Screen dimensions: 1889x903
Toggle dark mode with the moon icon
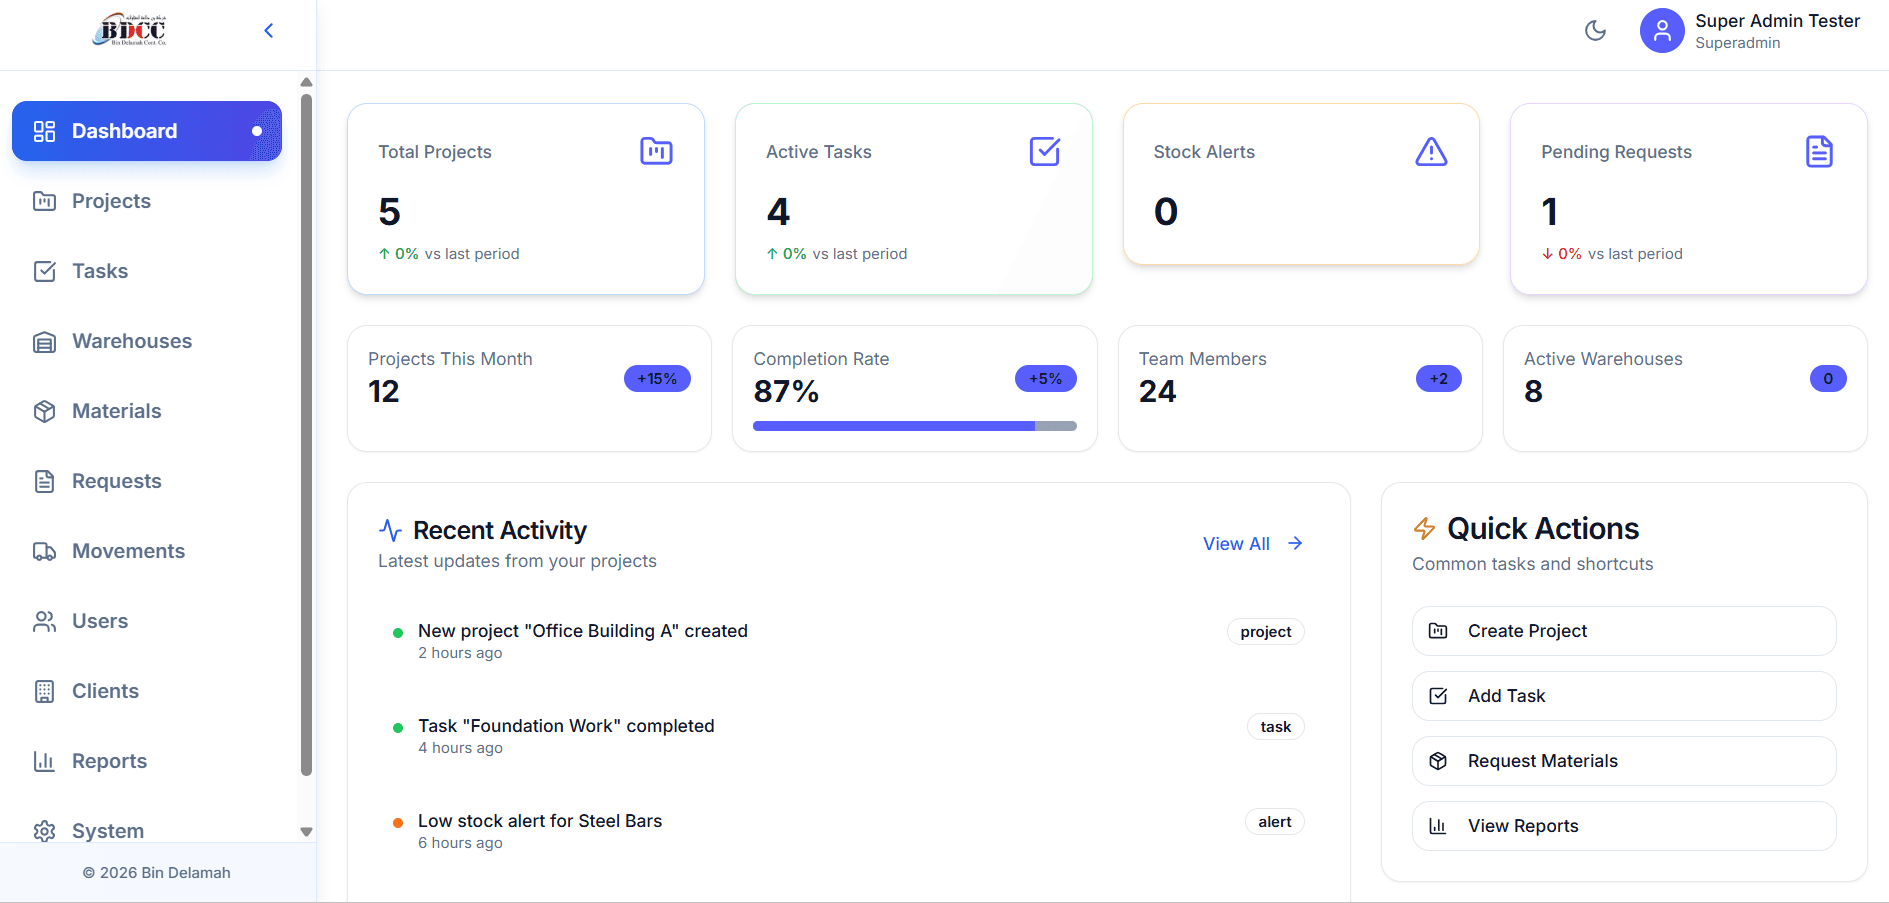point(1595,31)
